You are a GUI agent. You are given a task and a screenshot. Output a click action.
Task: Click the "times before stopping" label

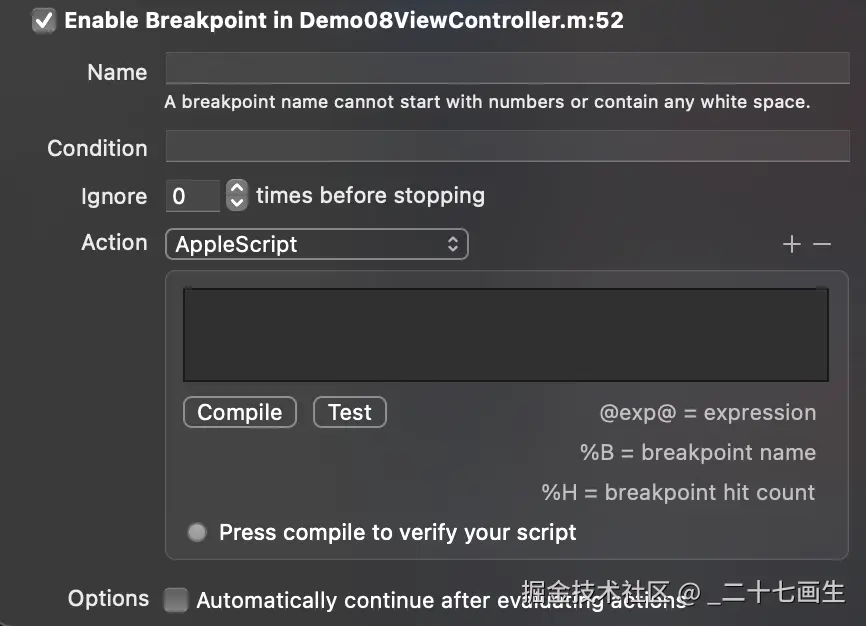point(370,196)
